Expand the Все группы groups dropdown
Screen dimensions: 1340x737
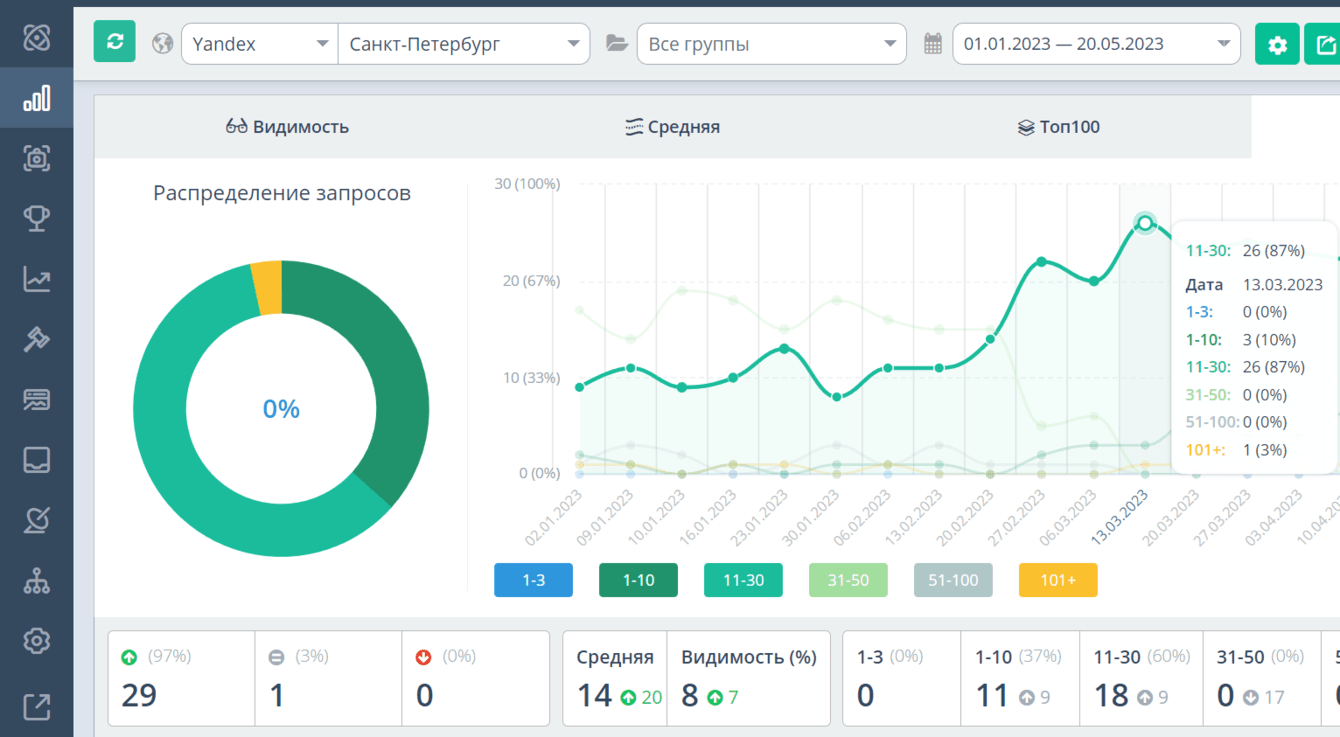[771, 43]
